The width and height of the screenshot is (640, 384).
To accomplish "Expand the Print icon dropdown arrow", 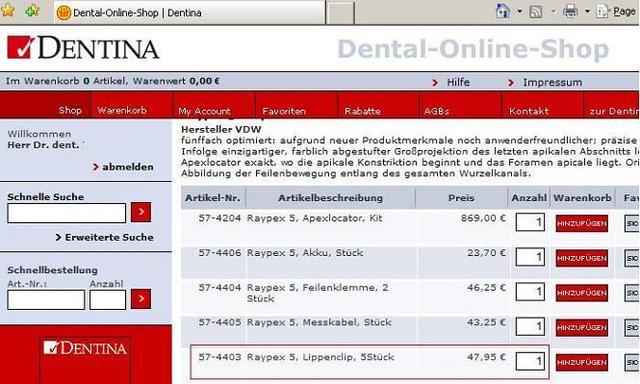I will pyautogui.click(x=587, y=11).
